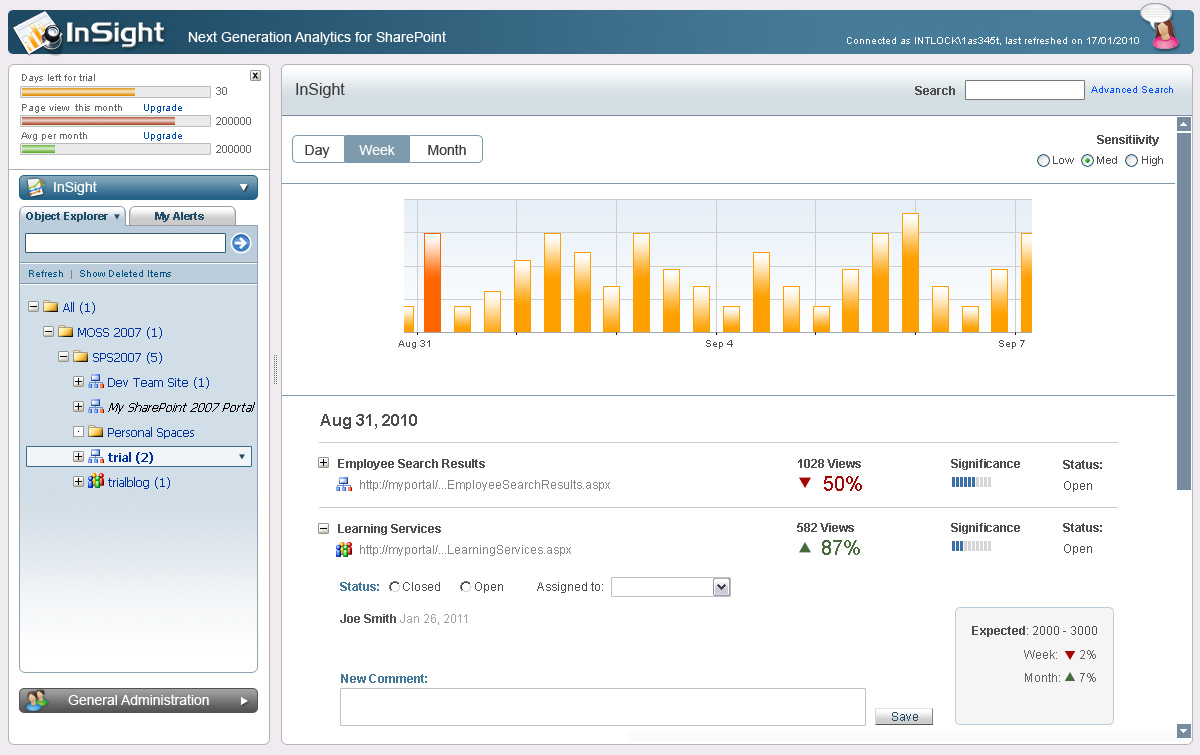Save the new comment
Viewport: 1200px width, 755px height.
click(x=904, y=716)
